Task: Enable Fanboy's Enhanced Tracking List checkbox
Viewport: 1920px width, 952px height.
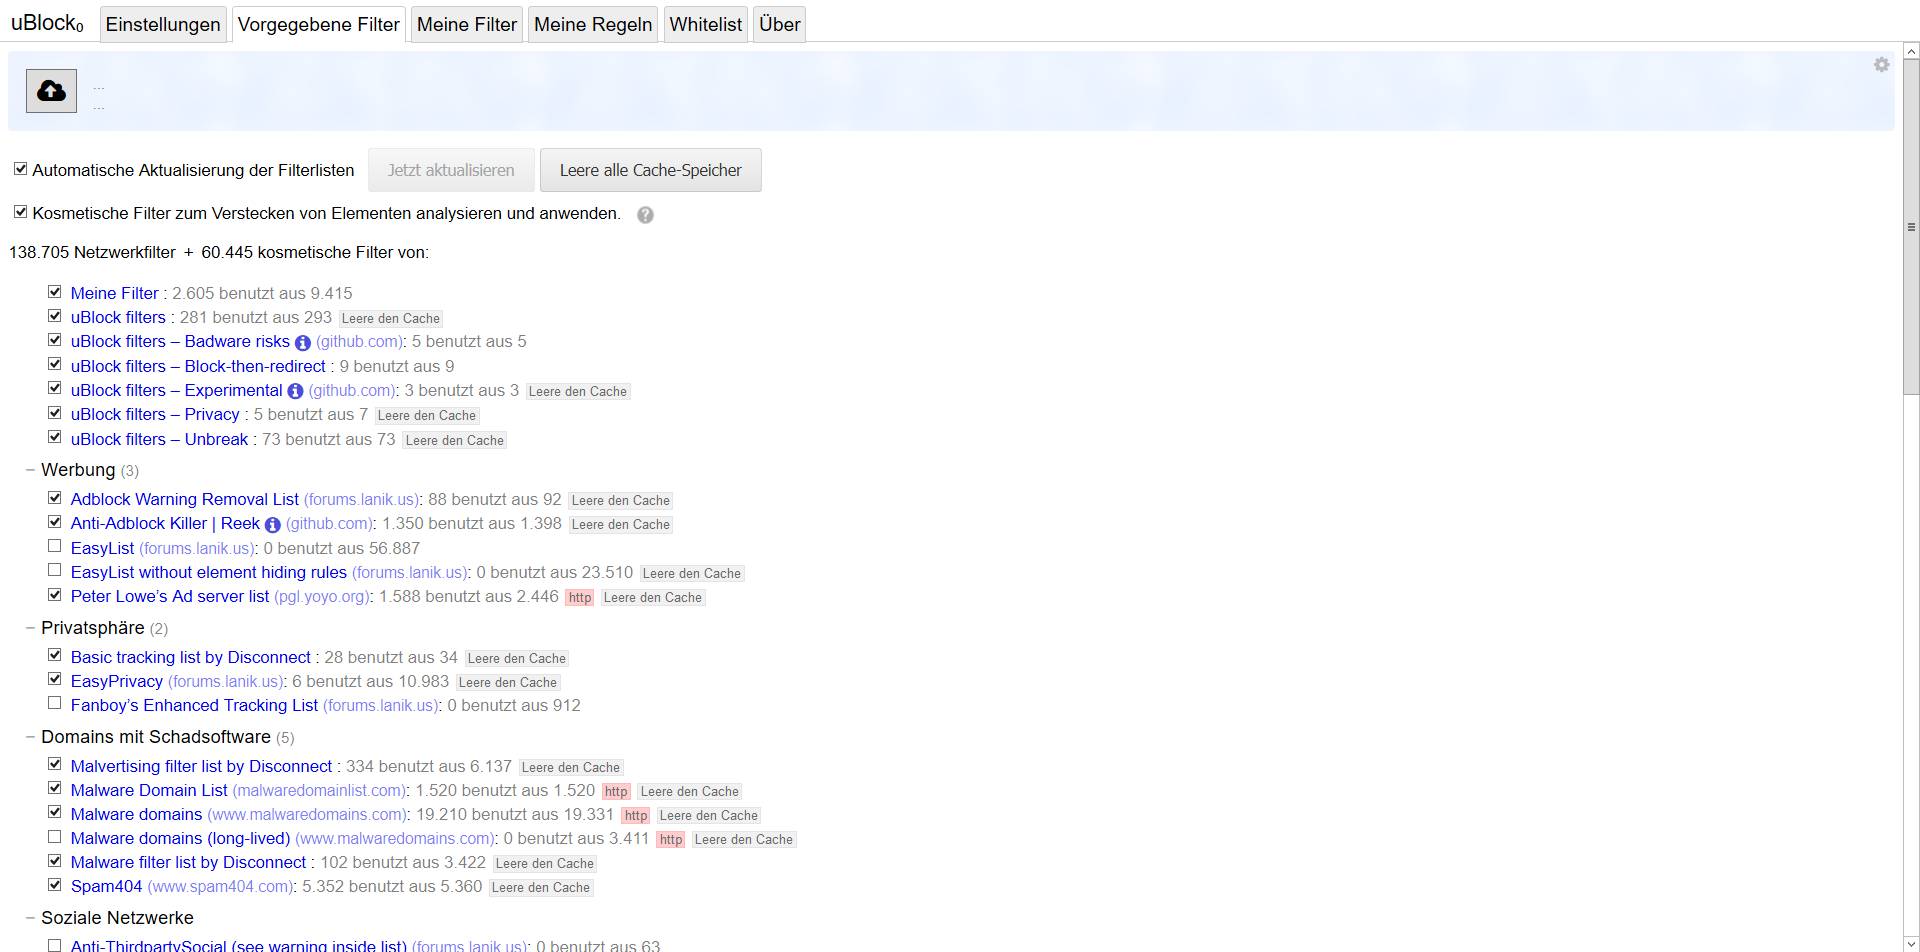Action: click(55, 703)
